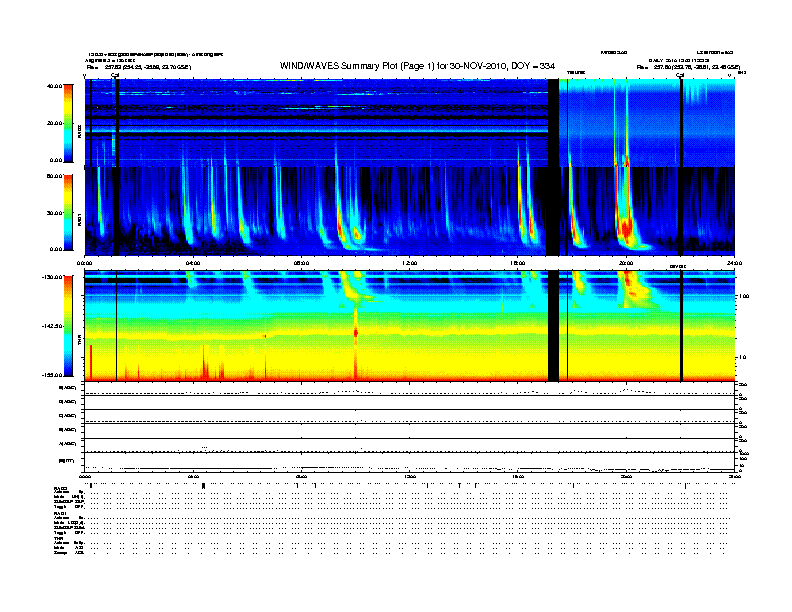This screenshot has width=792, height=612.
Task: Click the -130.00 label on TNR scale
Action: click(53, 277)
